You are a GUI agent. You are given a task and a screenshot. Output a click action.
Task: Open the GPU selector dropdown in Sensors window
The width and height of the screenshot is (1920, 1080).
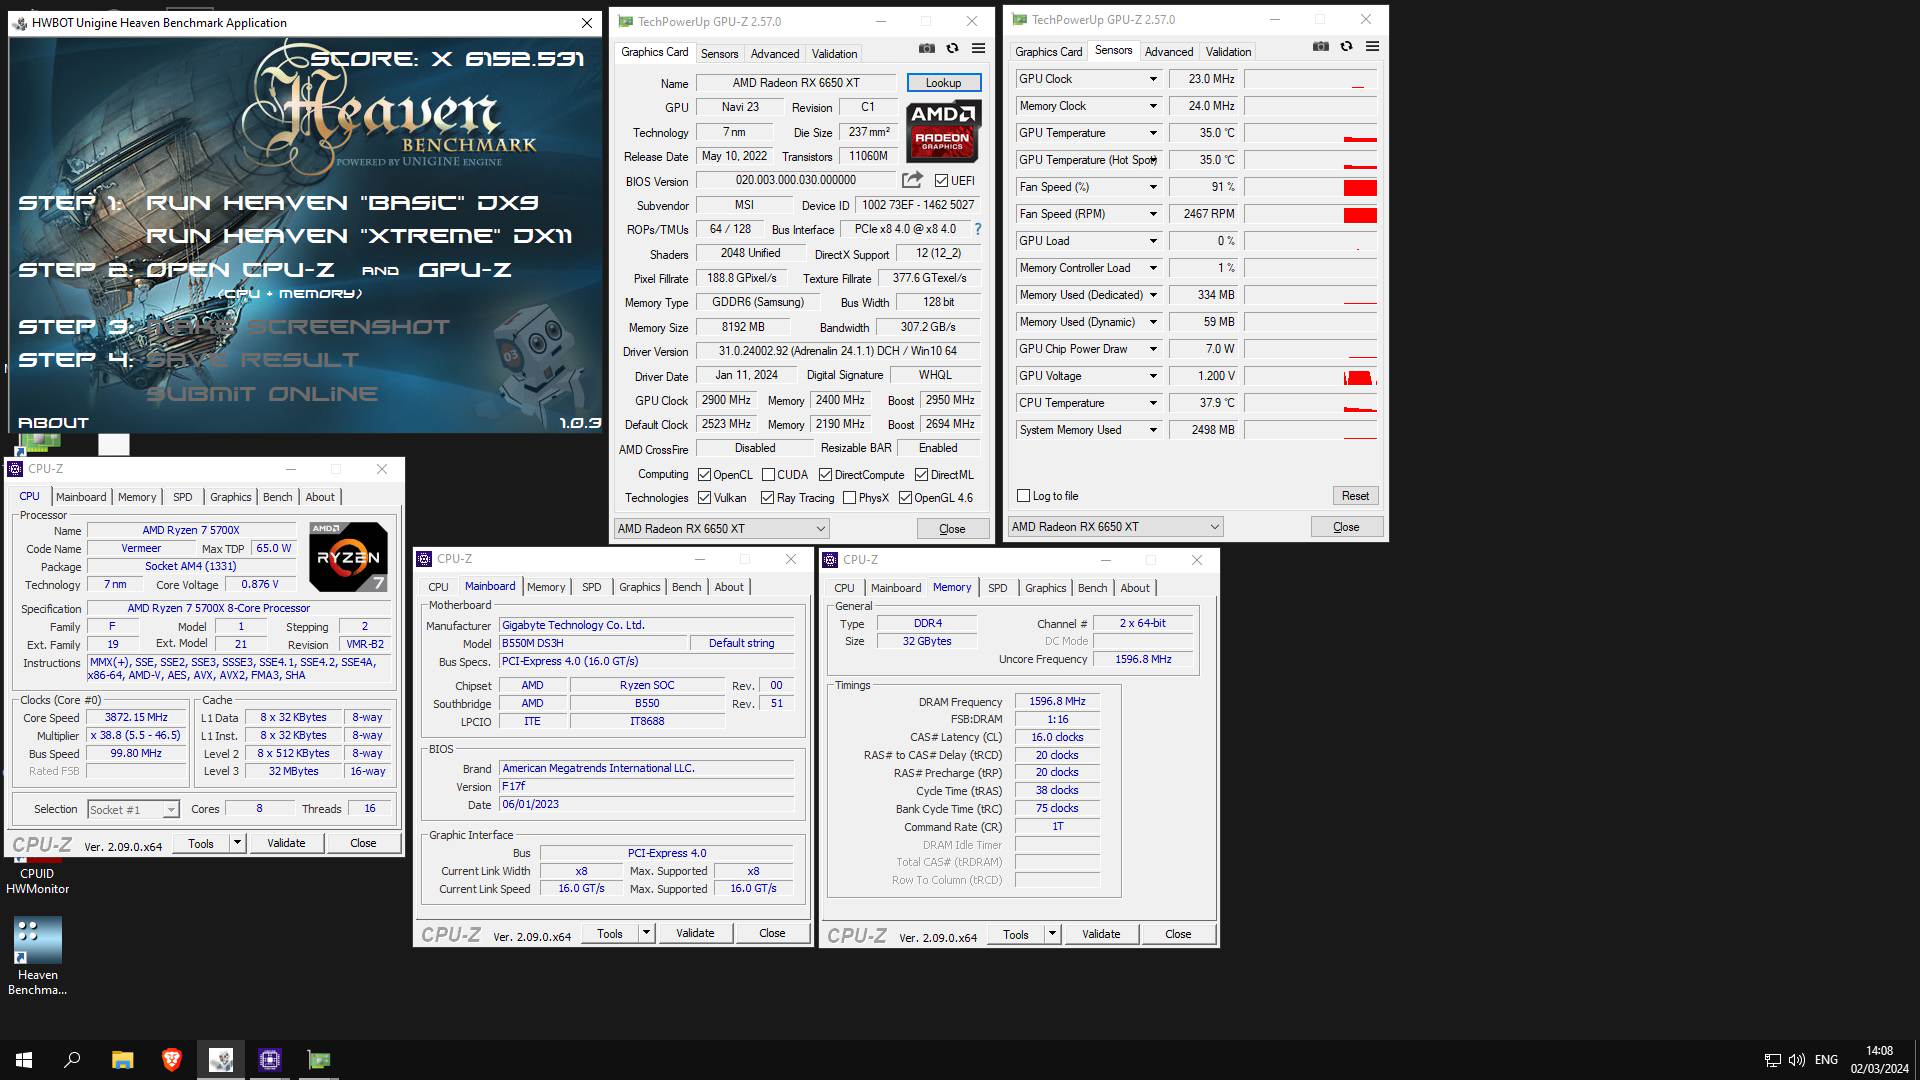(1115, 527)
